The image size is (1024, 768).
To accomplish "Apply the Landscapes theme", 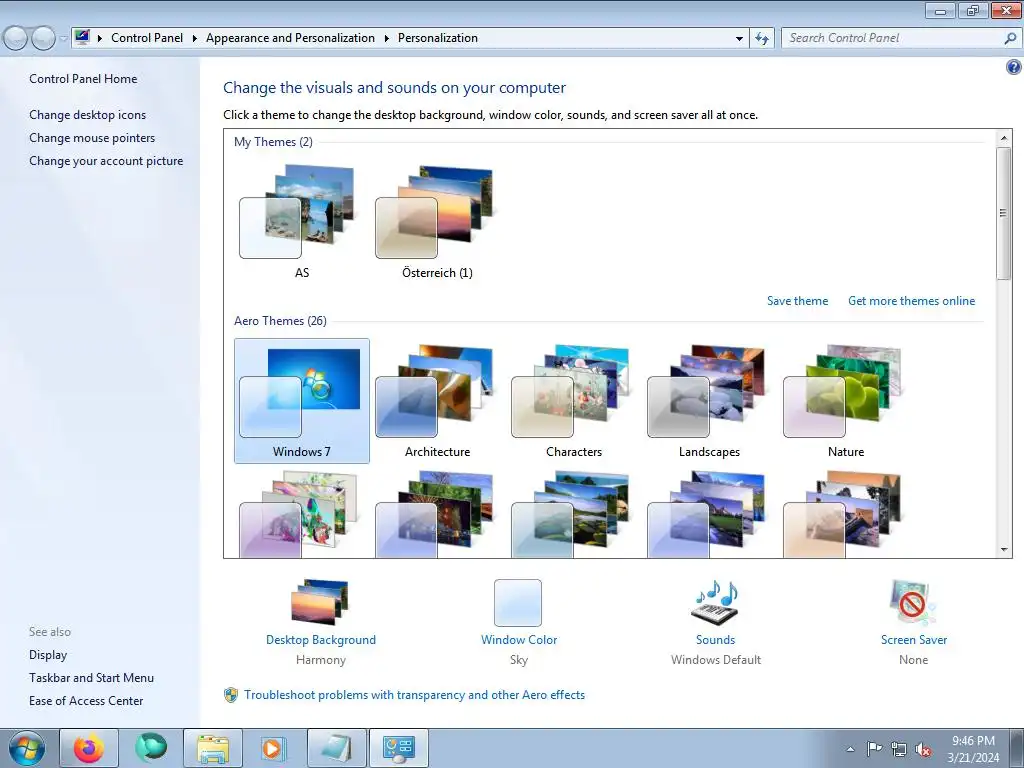I will 709,400.
